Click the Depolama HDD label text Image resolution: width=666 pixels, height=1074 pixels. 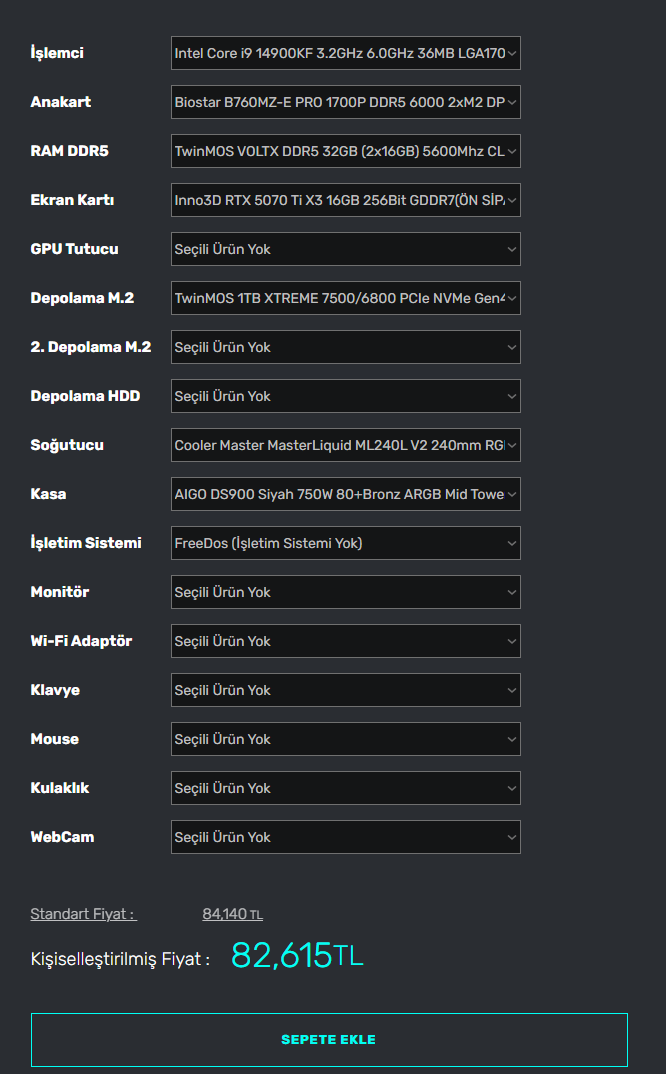85,396
